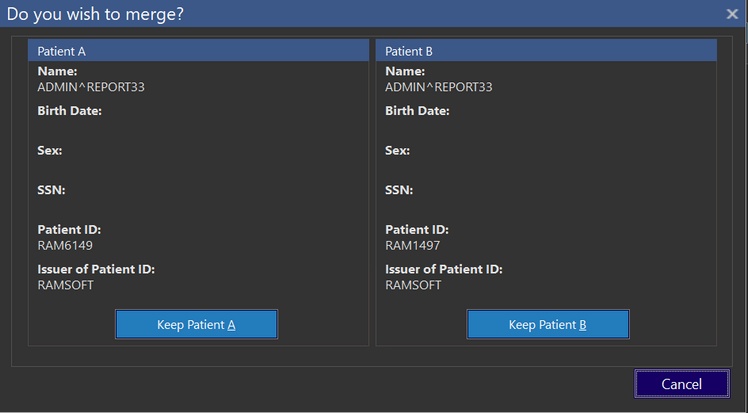
Task: Click Patient A's Sex label
Action: coord(50,150)
